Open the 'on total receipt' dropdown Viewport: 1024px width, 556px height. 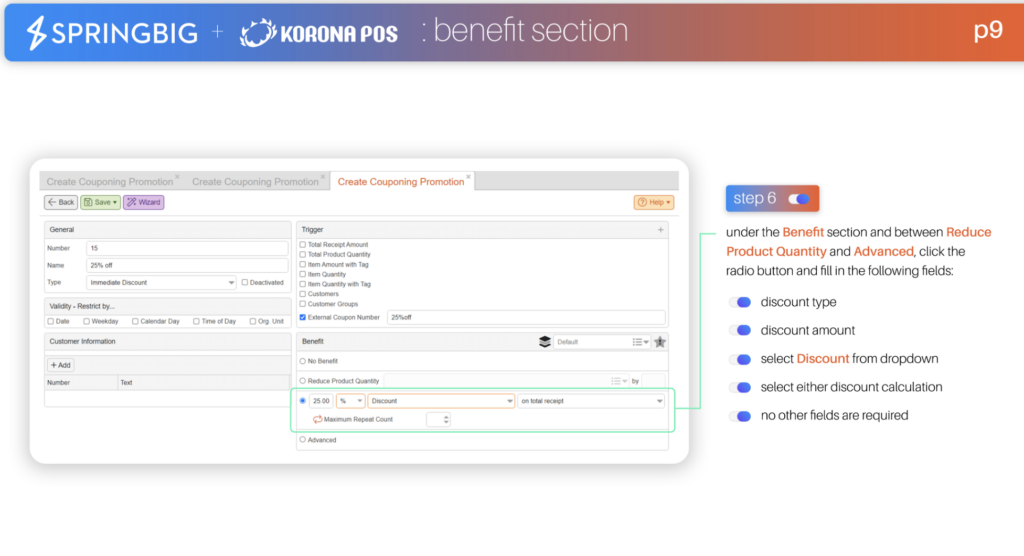(x=591, y=401)
